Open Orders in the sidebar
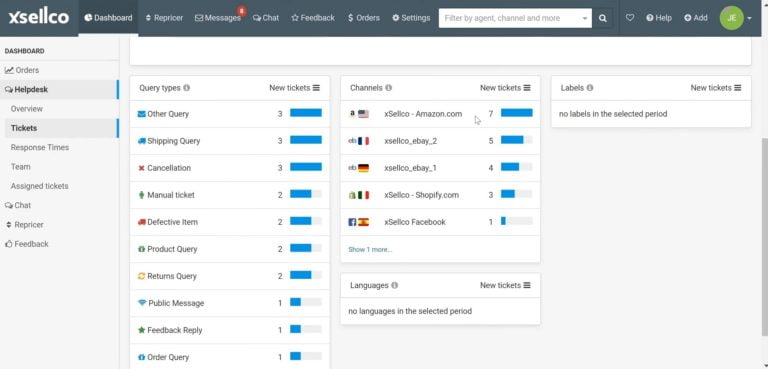The image size is (768, 369). click(22, 70)
